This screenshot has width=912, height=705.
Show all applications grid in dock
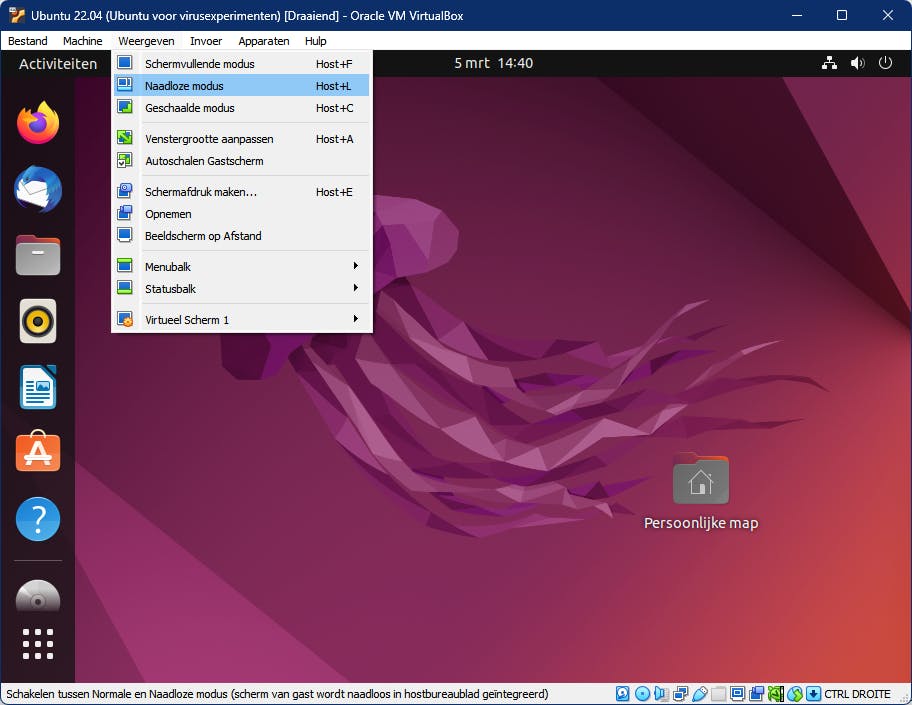coord(38,643)
